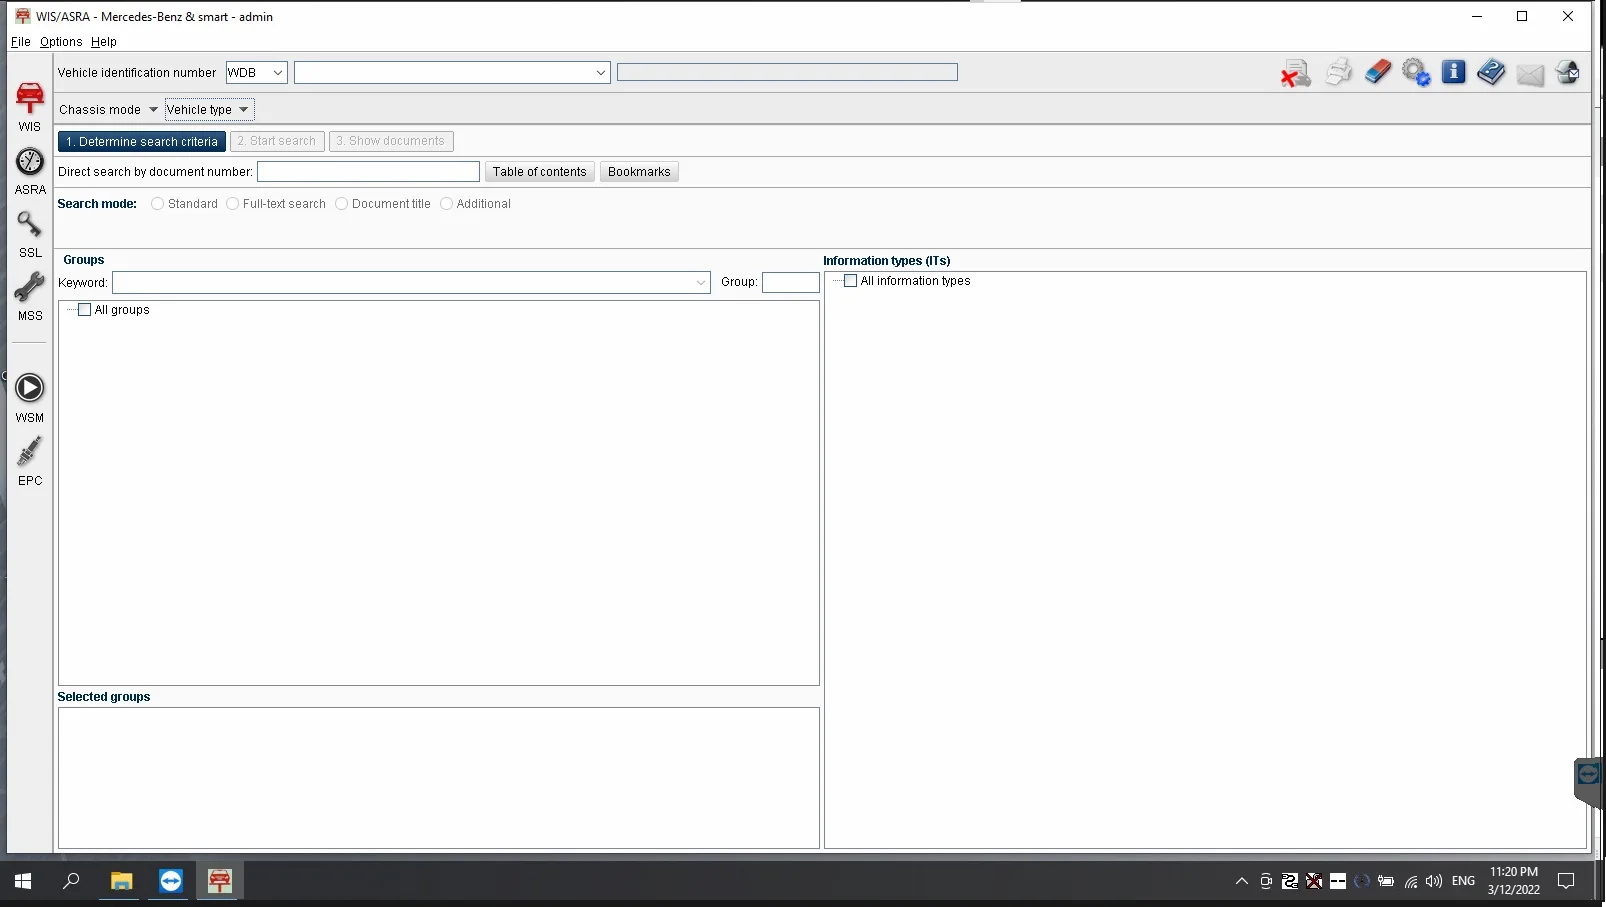Open the help book icon
The image size is (1606, 907).
(1491, 72)
